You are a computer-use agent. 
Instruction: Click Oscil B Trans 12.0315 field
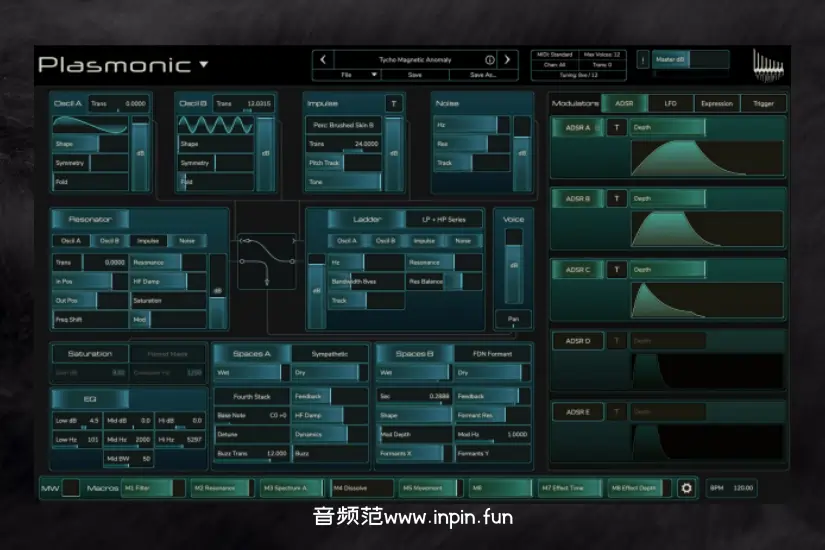(243, 104)
